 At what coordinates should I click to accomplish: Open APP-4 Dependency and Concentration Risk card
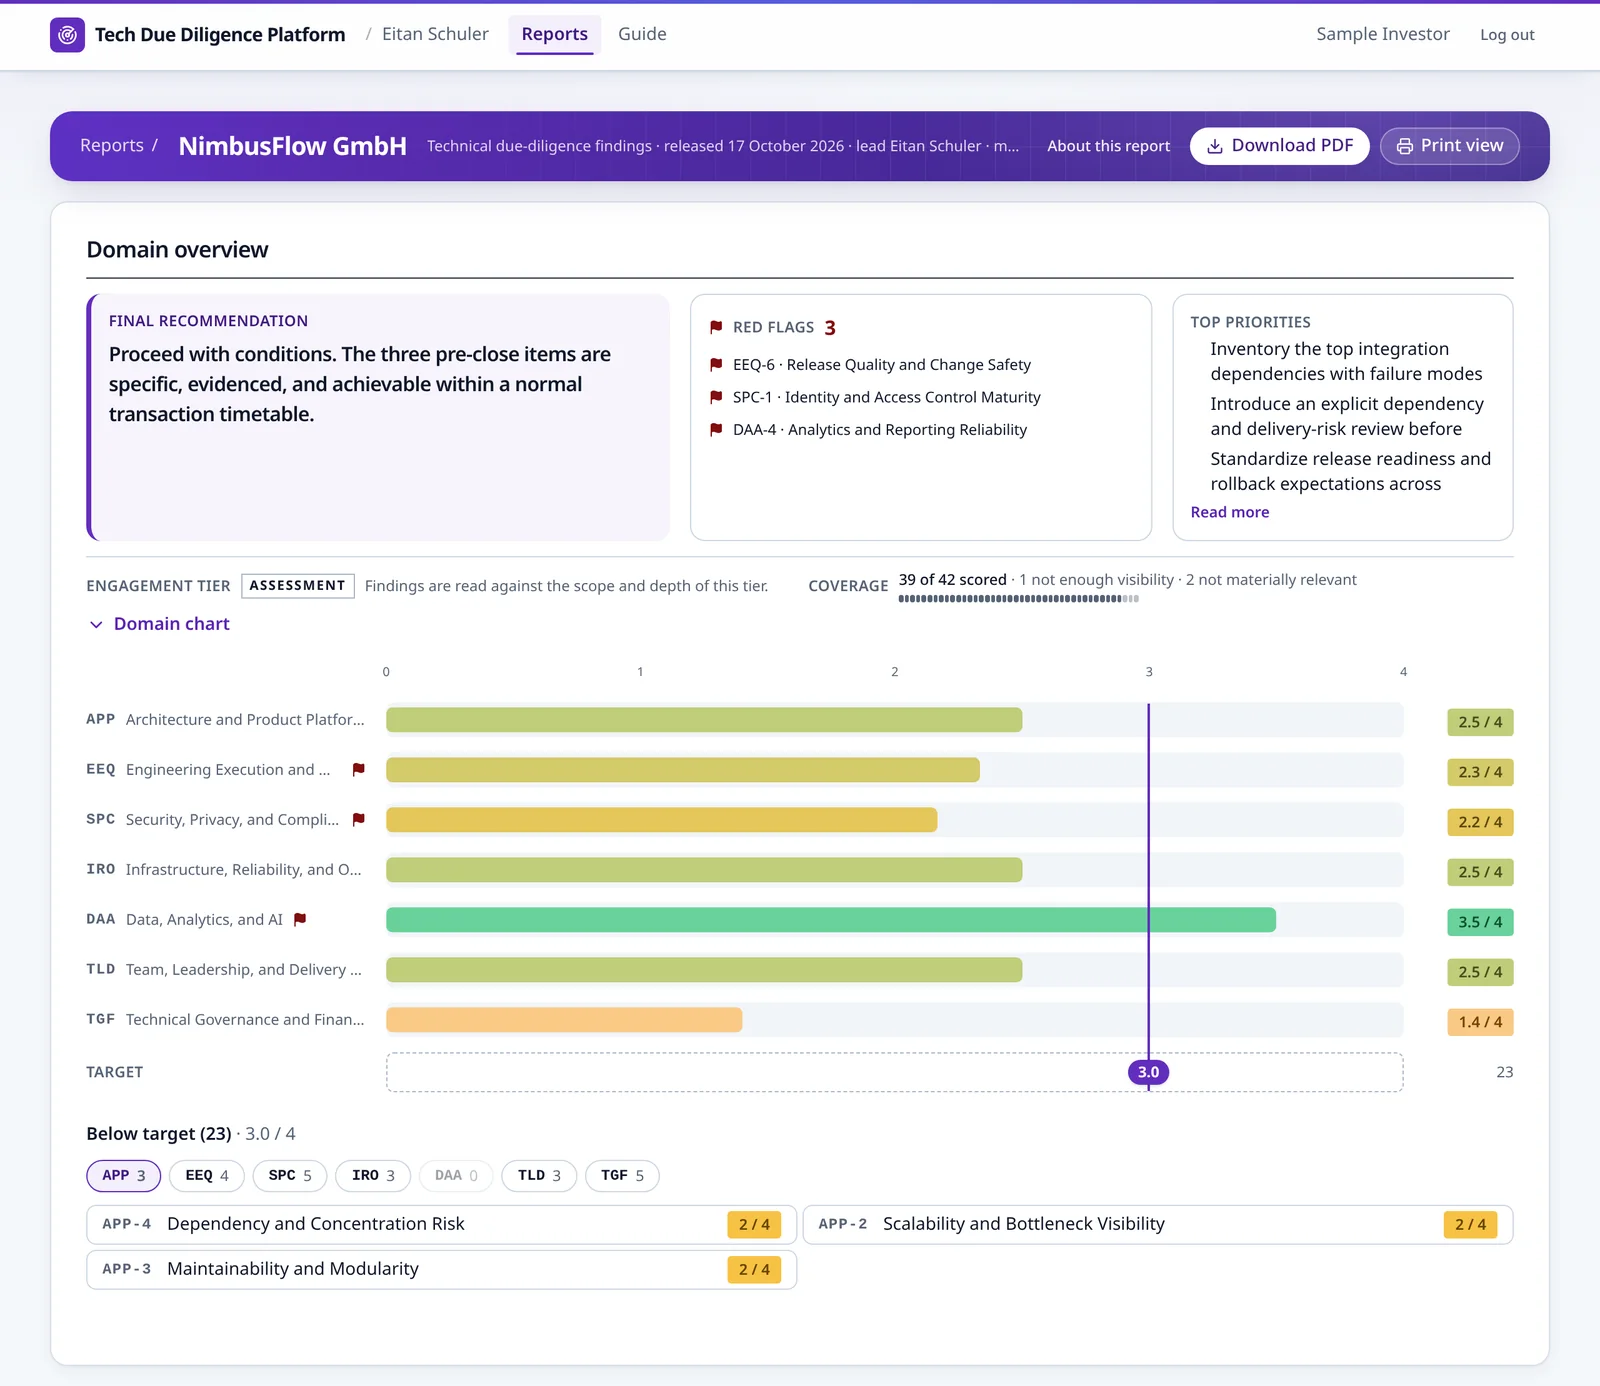(441, 1225)
